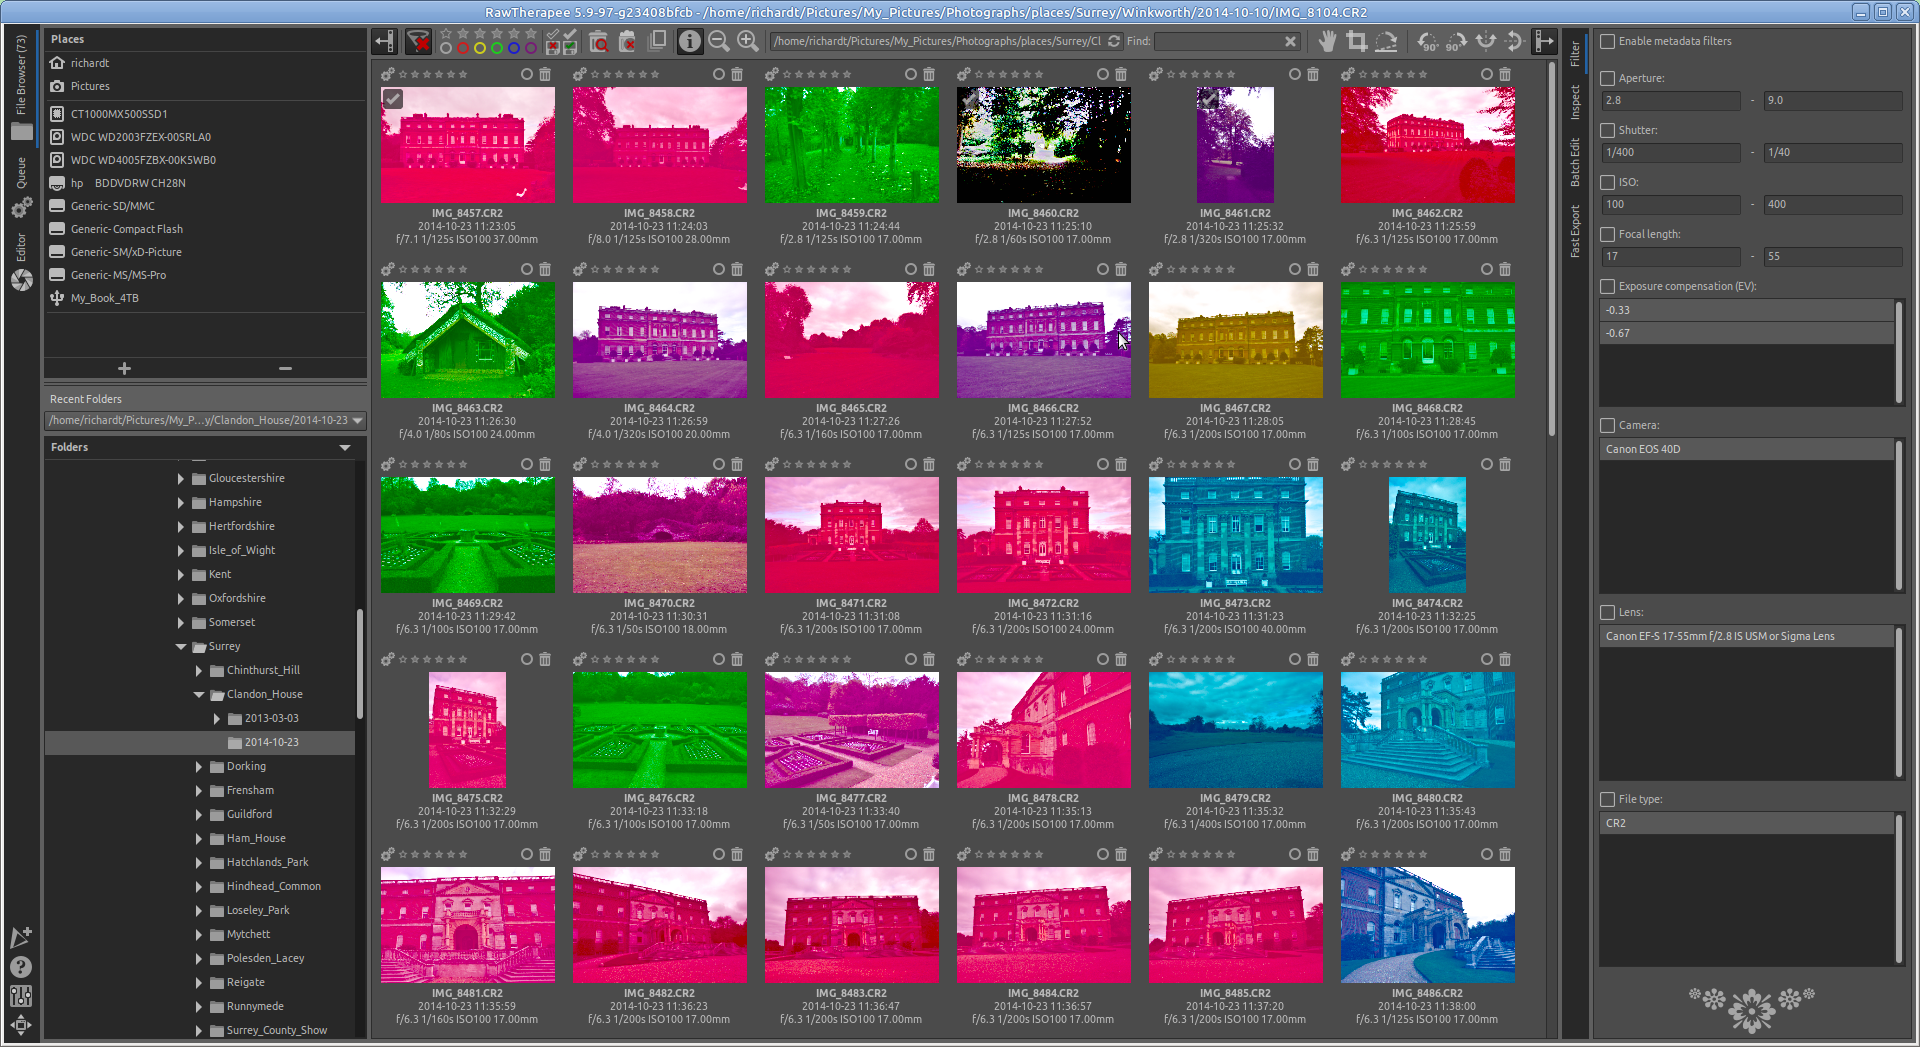Select the red color label filter icon
The width and height of the screenshot is (1920, 1047).
tap(463, 48)
